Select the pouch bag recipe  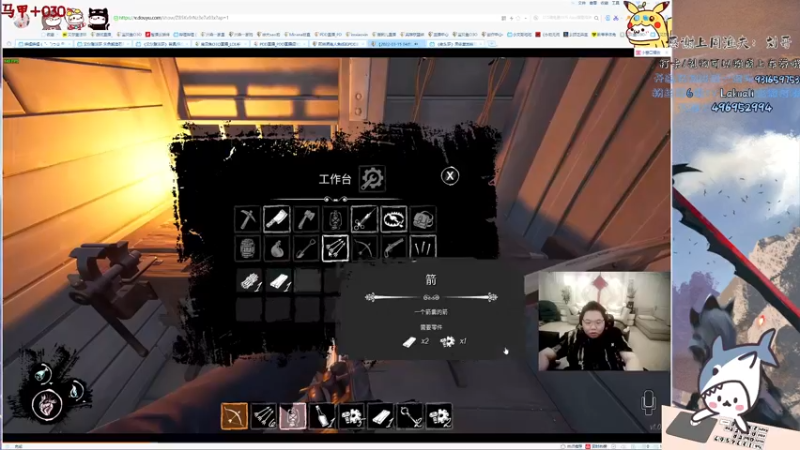(277, 248)
